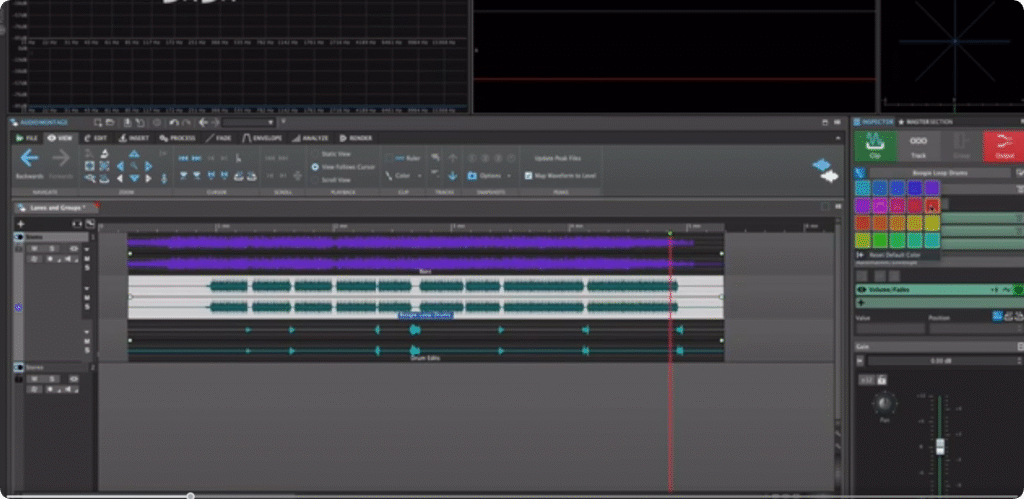Switch to the Edit tab
1024x499 pixels.
[95, 138]
